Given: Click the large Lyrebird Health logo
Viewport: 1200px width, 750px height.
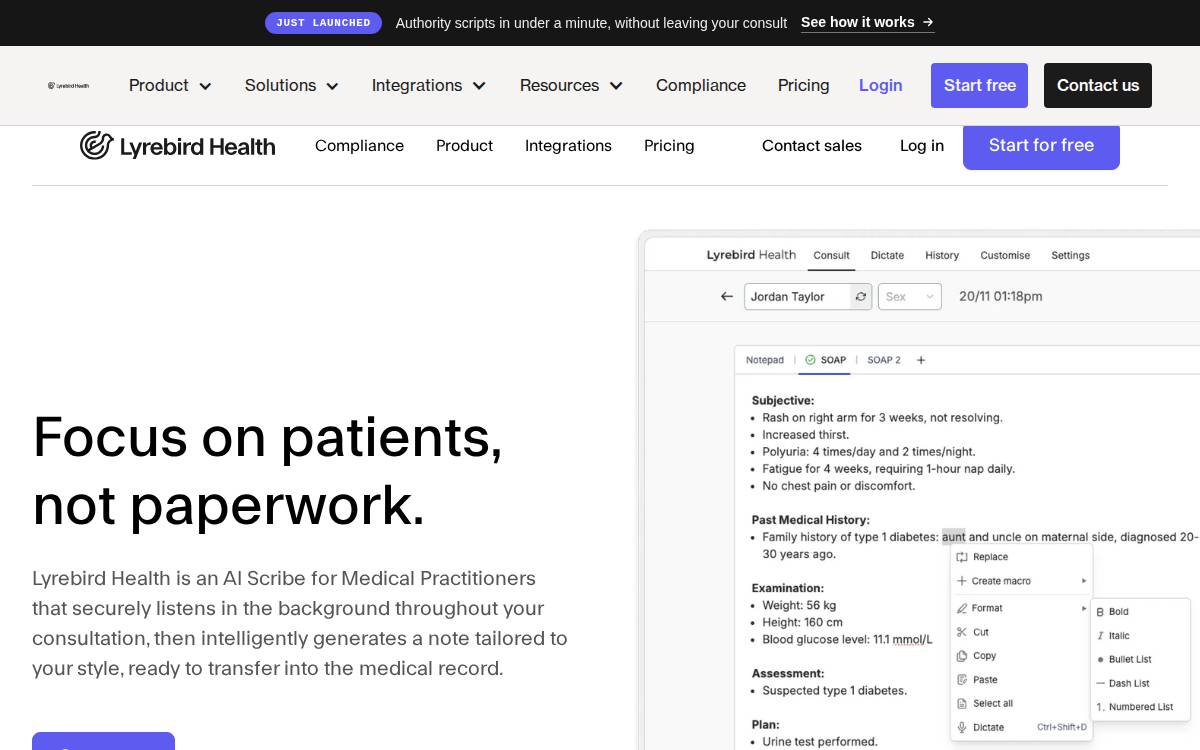Looking at the screenshot, I should [178, 146].
